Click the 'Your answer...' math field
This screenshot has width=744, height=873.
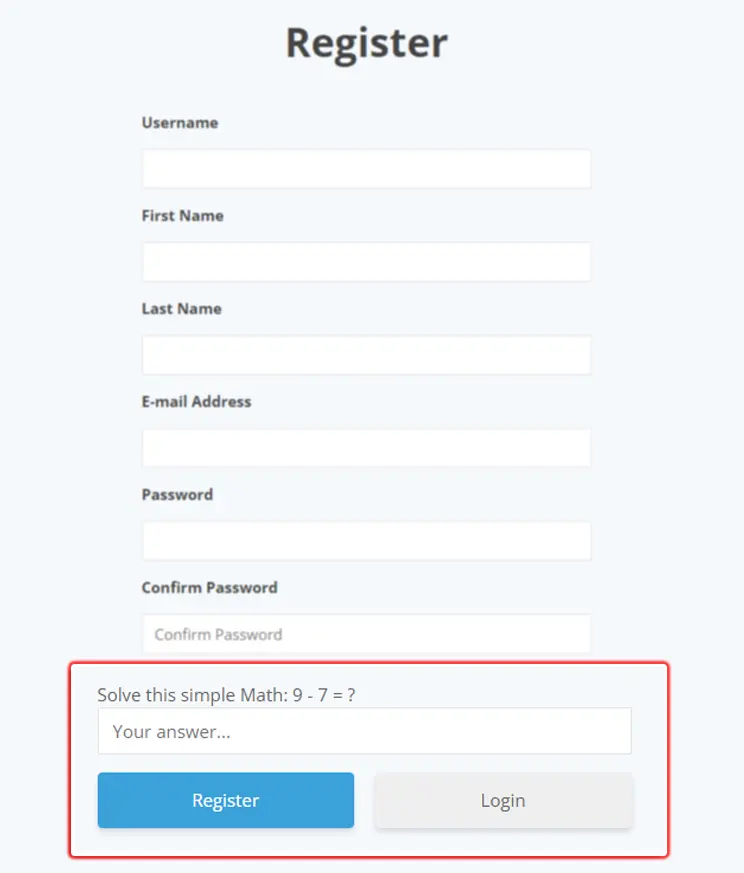tap(364, 731)
